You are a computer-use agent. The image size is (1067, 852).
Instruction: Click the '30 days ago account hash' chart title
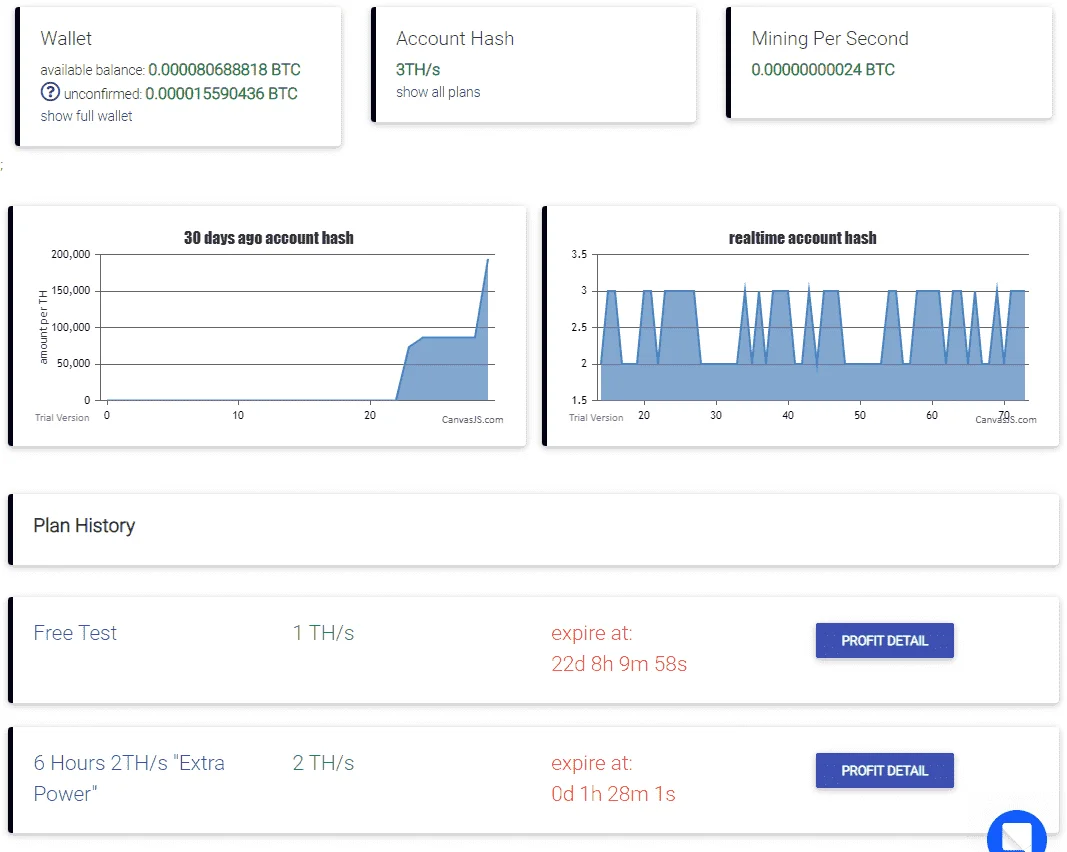pos(269,237)
